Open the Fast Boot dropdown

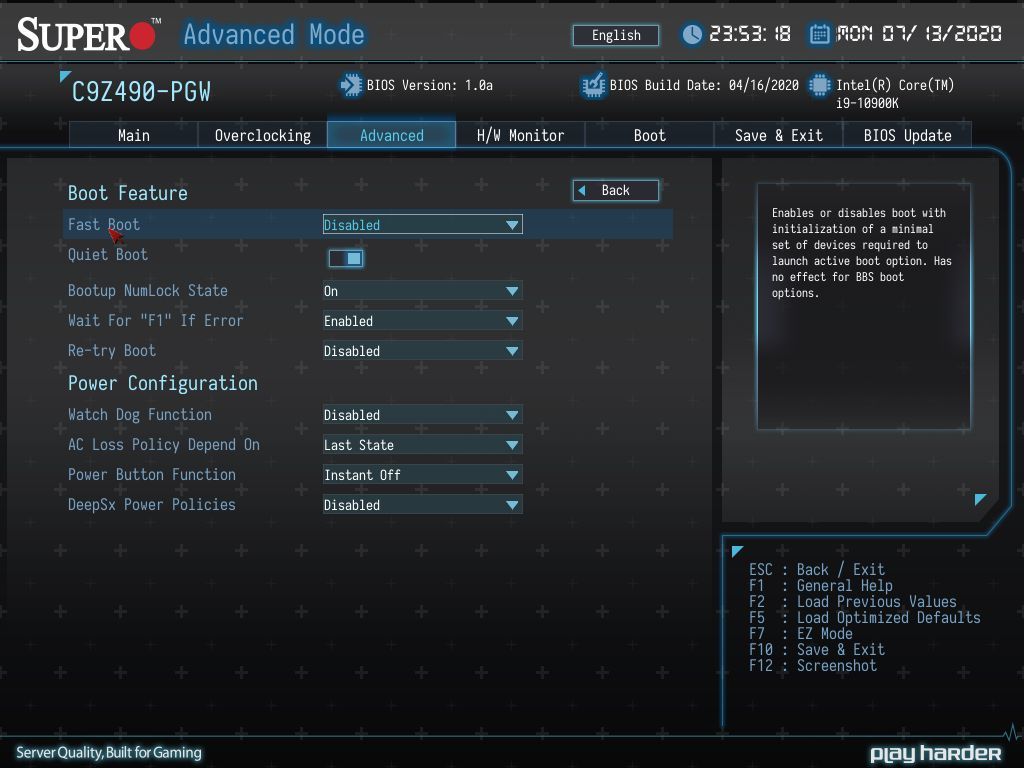coord(423,225)
